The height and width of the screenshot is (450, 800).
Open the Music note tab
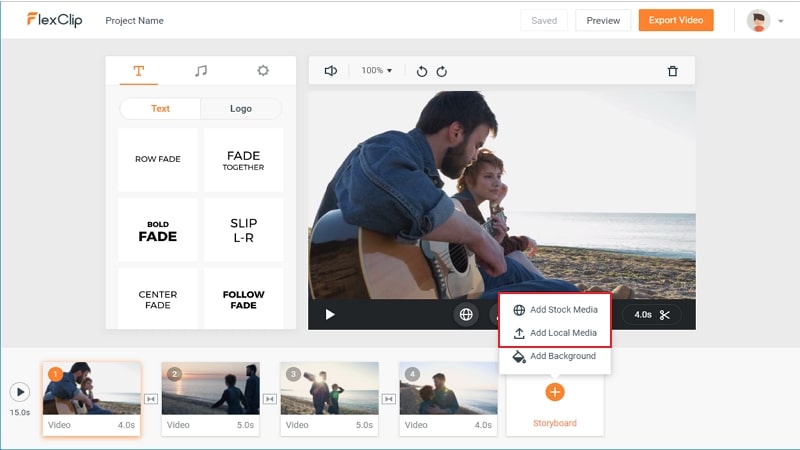pos(201,71)
